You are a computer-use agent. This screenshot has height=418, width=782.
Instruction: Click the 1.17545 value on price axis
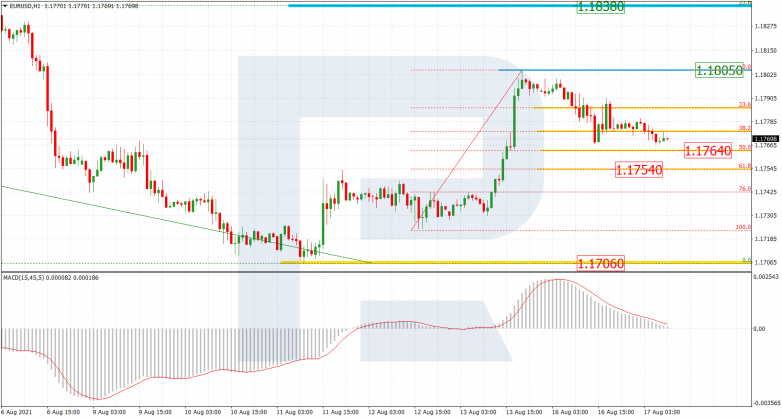coord(766,169)
